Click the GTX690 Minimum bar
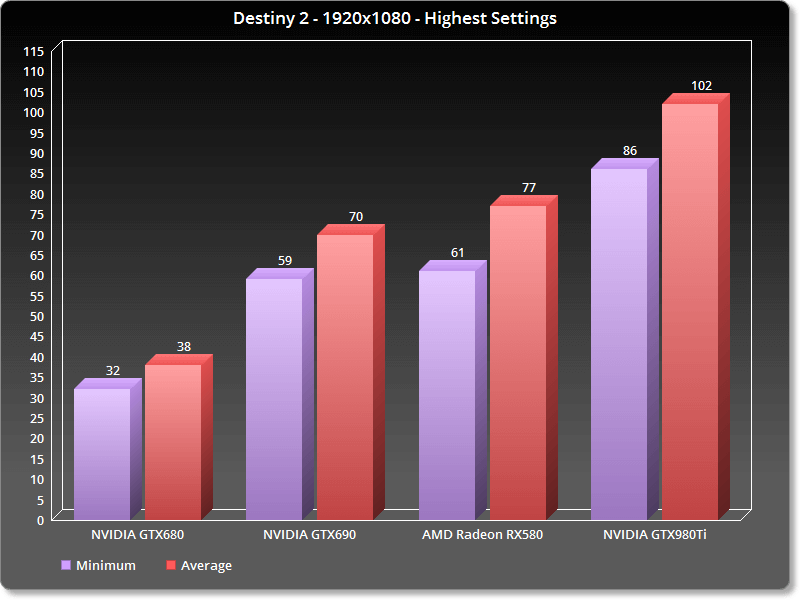This screenshot has height=600, width=800. click(274, 398)
